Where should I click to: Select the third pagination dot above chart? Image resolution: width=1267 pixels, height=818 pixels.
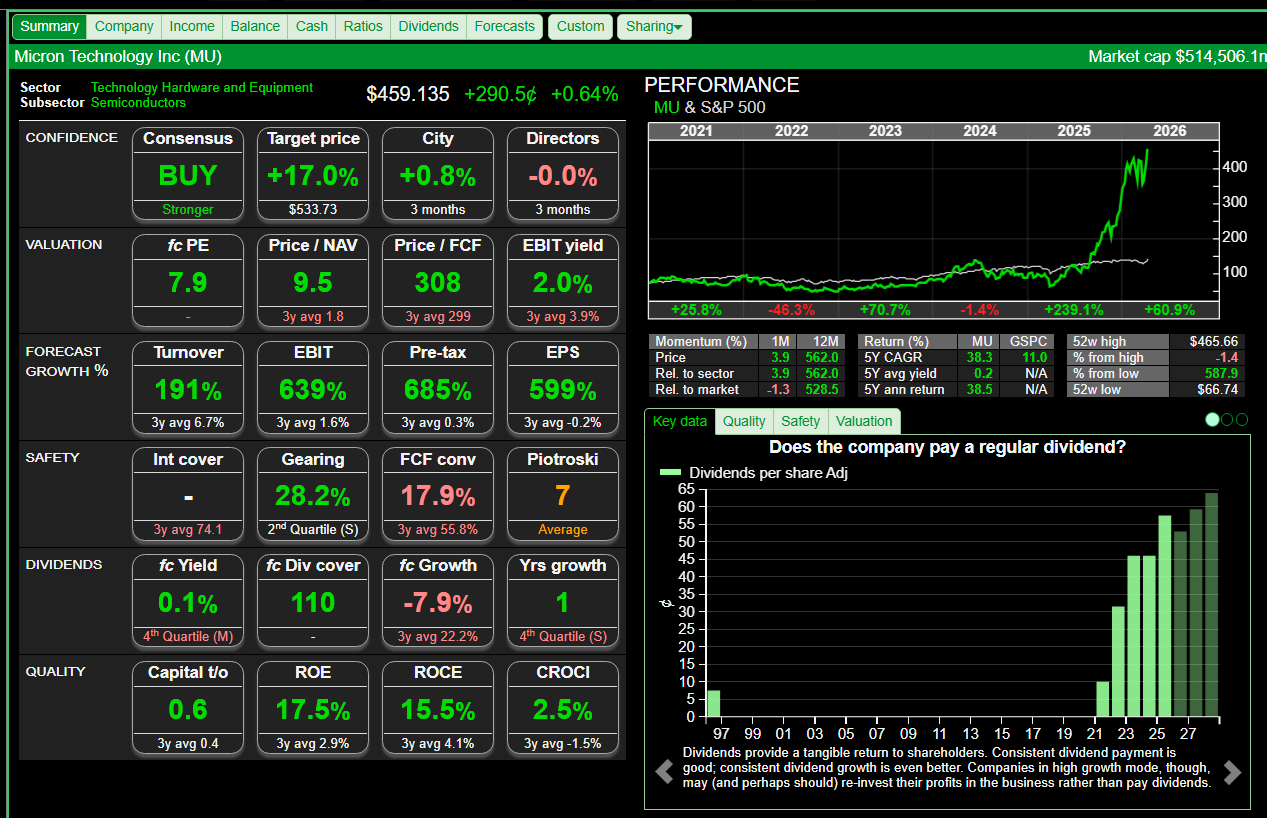point(1242,420)
